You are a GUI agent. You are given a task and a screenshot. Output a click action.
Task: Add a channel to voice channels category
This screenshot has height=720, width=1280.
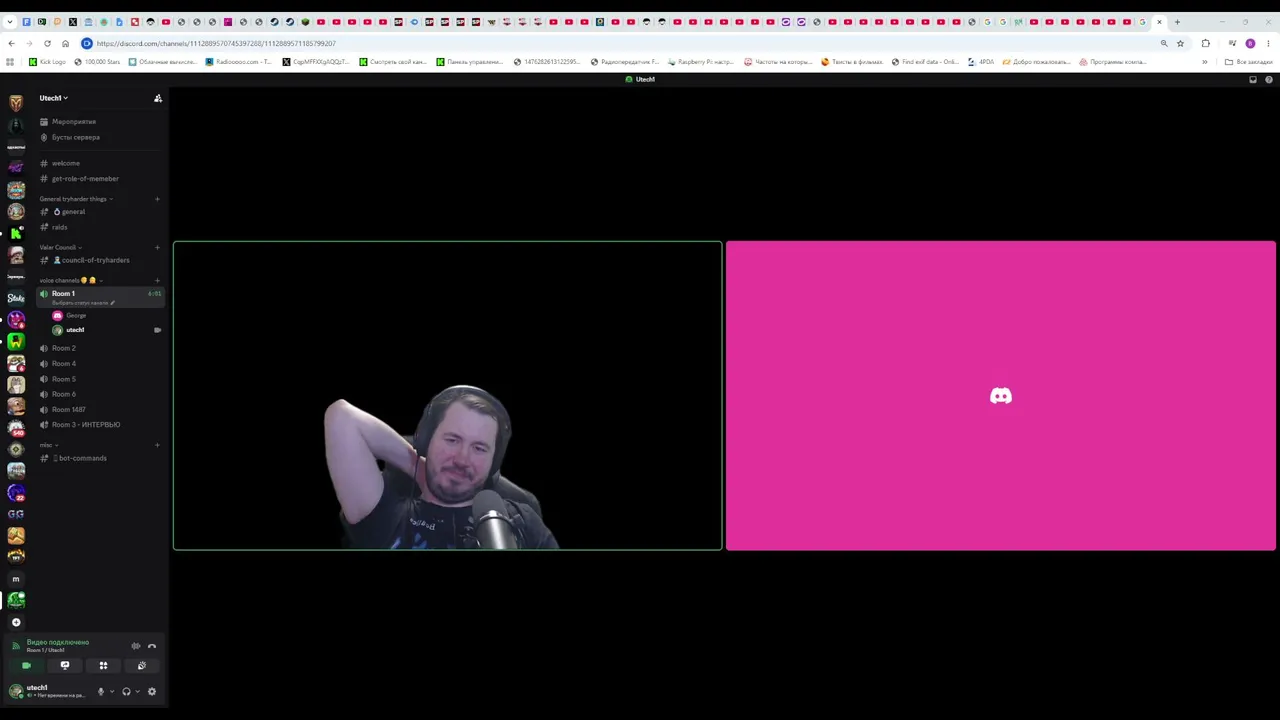click(157, 280)
